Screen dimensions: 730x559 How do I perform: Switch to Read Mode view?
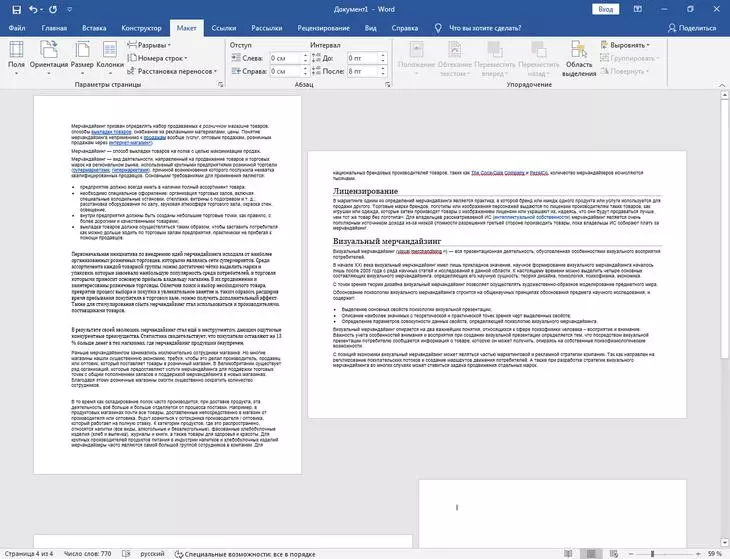pos(568,554)
